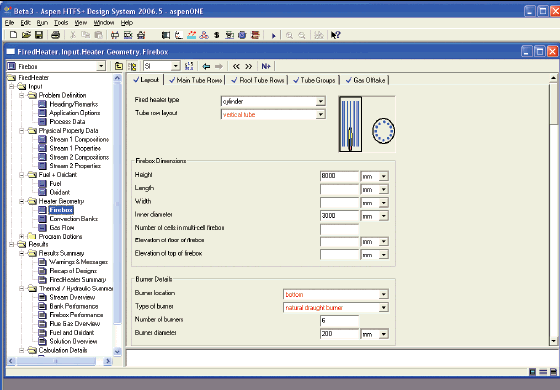The image size is (560, 390).
Task: Click the blue Run arrow icon
Action: (274, 35)
